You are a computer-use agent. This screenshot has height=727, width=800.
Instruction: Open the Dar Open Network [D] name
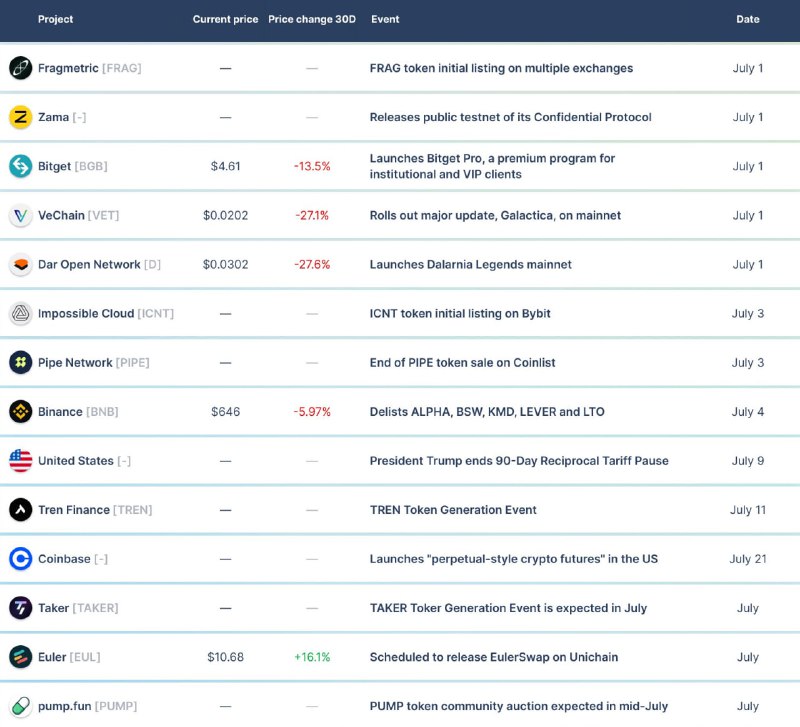pyautogui.click(x=99, y=264)
